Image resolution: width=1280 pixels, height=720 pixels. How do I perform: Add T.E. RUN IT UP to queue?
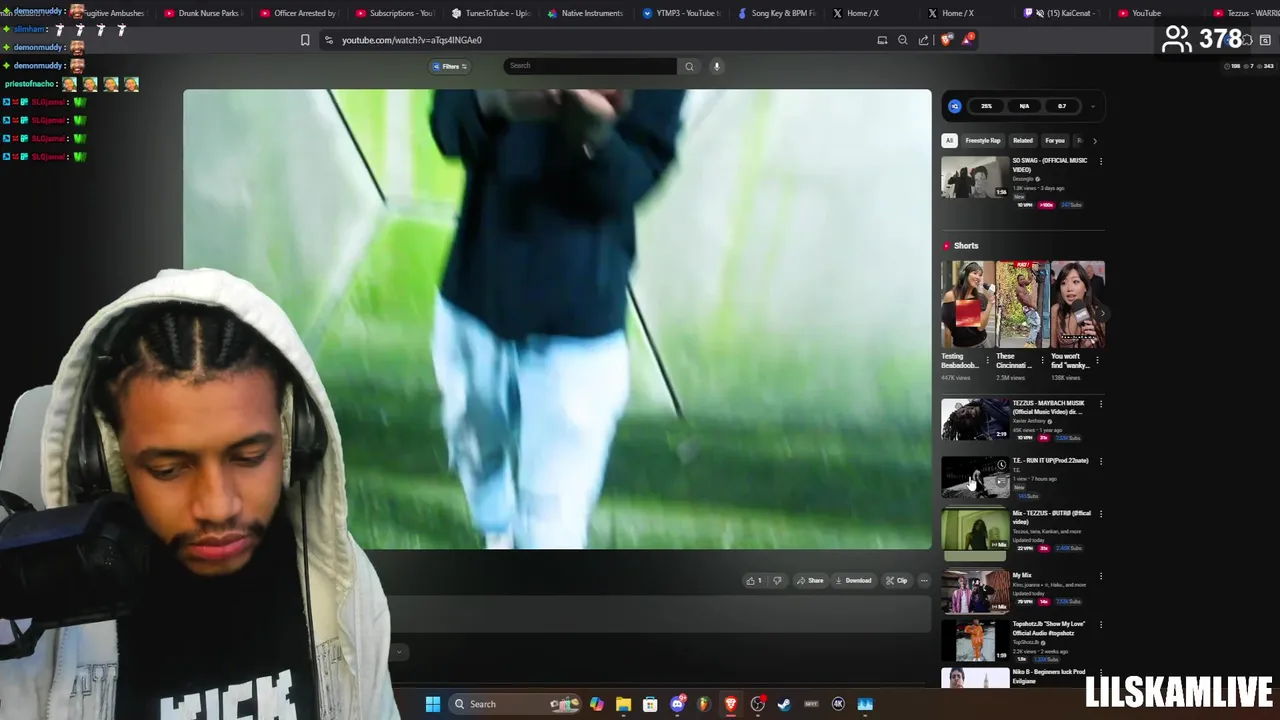tap(1001, 480)
